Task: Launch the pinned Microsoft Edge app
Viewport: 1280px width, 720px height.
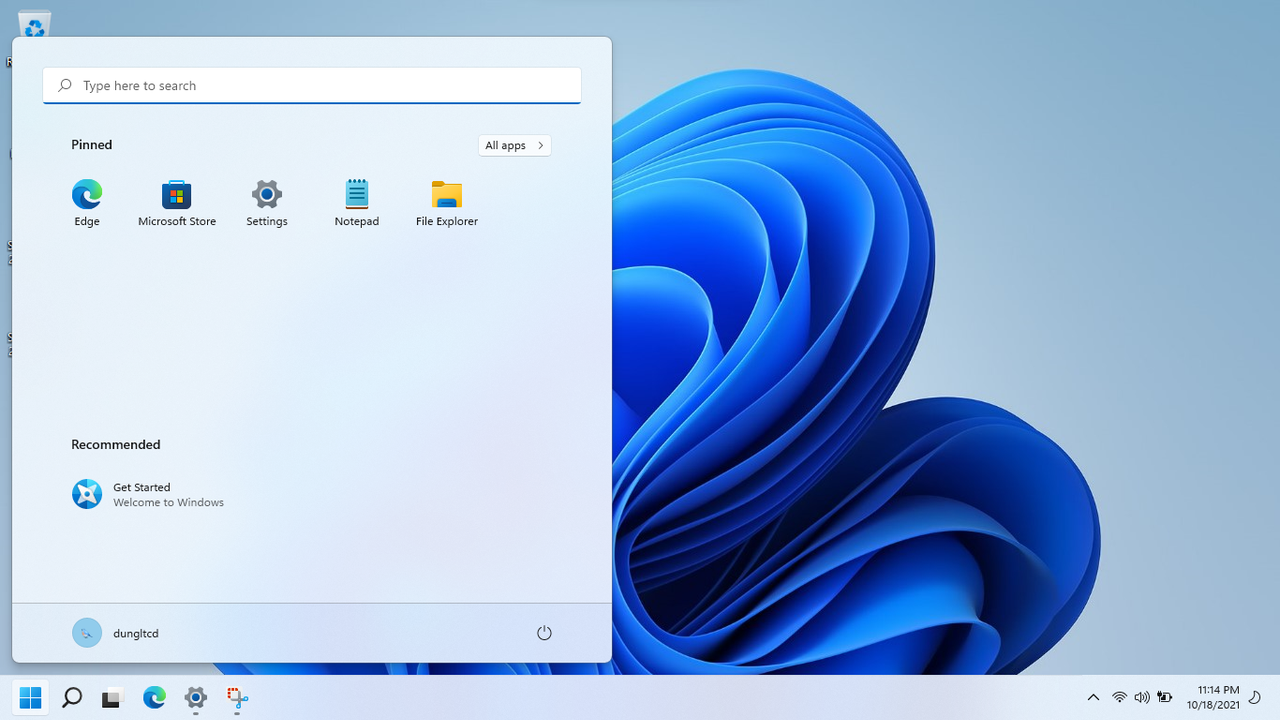Action: [87, 195]
